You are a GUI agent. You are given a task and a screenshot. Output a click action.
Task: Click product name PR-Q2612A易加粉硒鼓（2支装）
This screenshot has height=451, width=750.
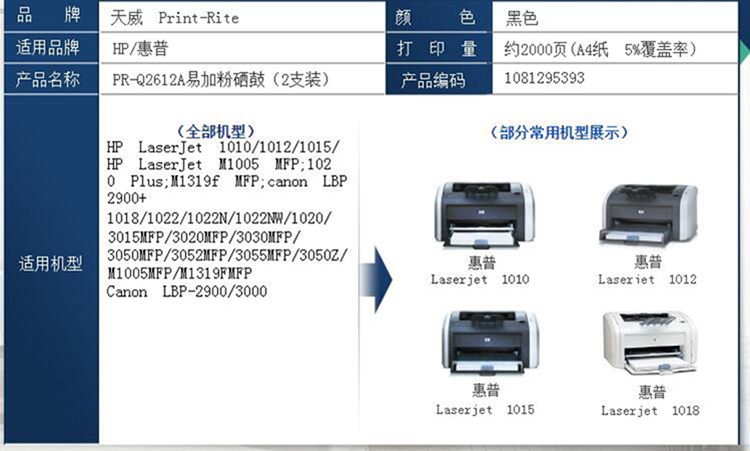(x=221, y=79)
